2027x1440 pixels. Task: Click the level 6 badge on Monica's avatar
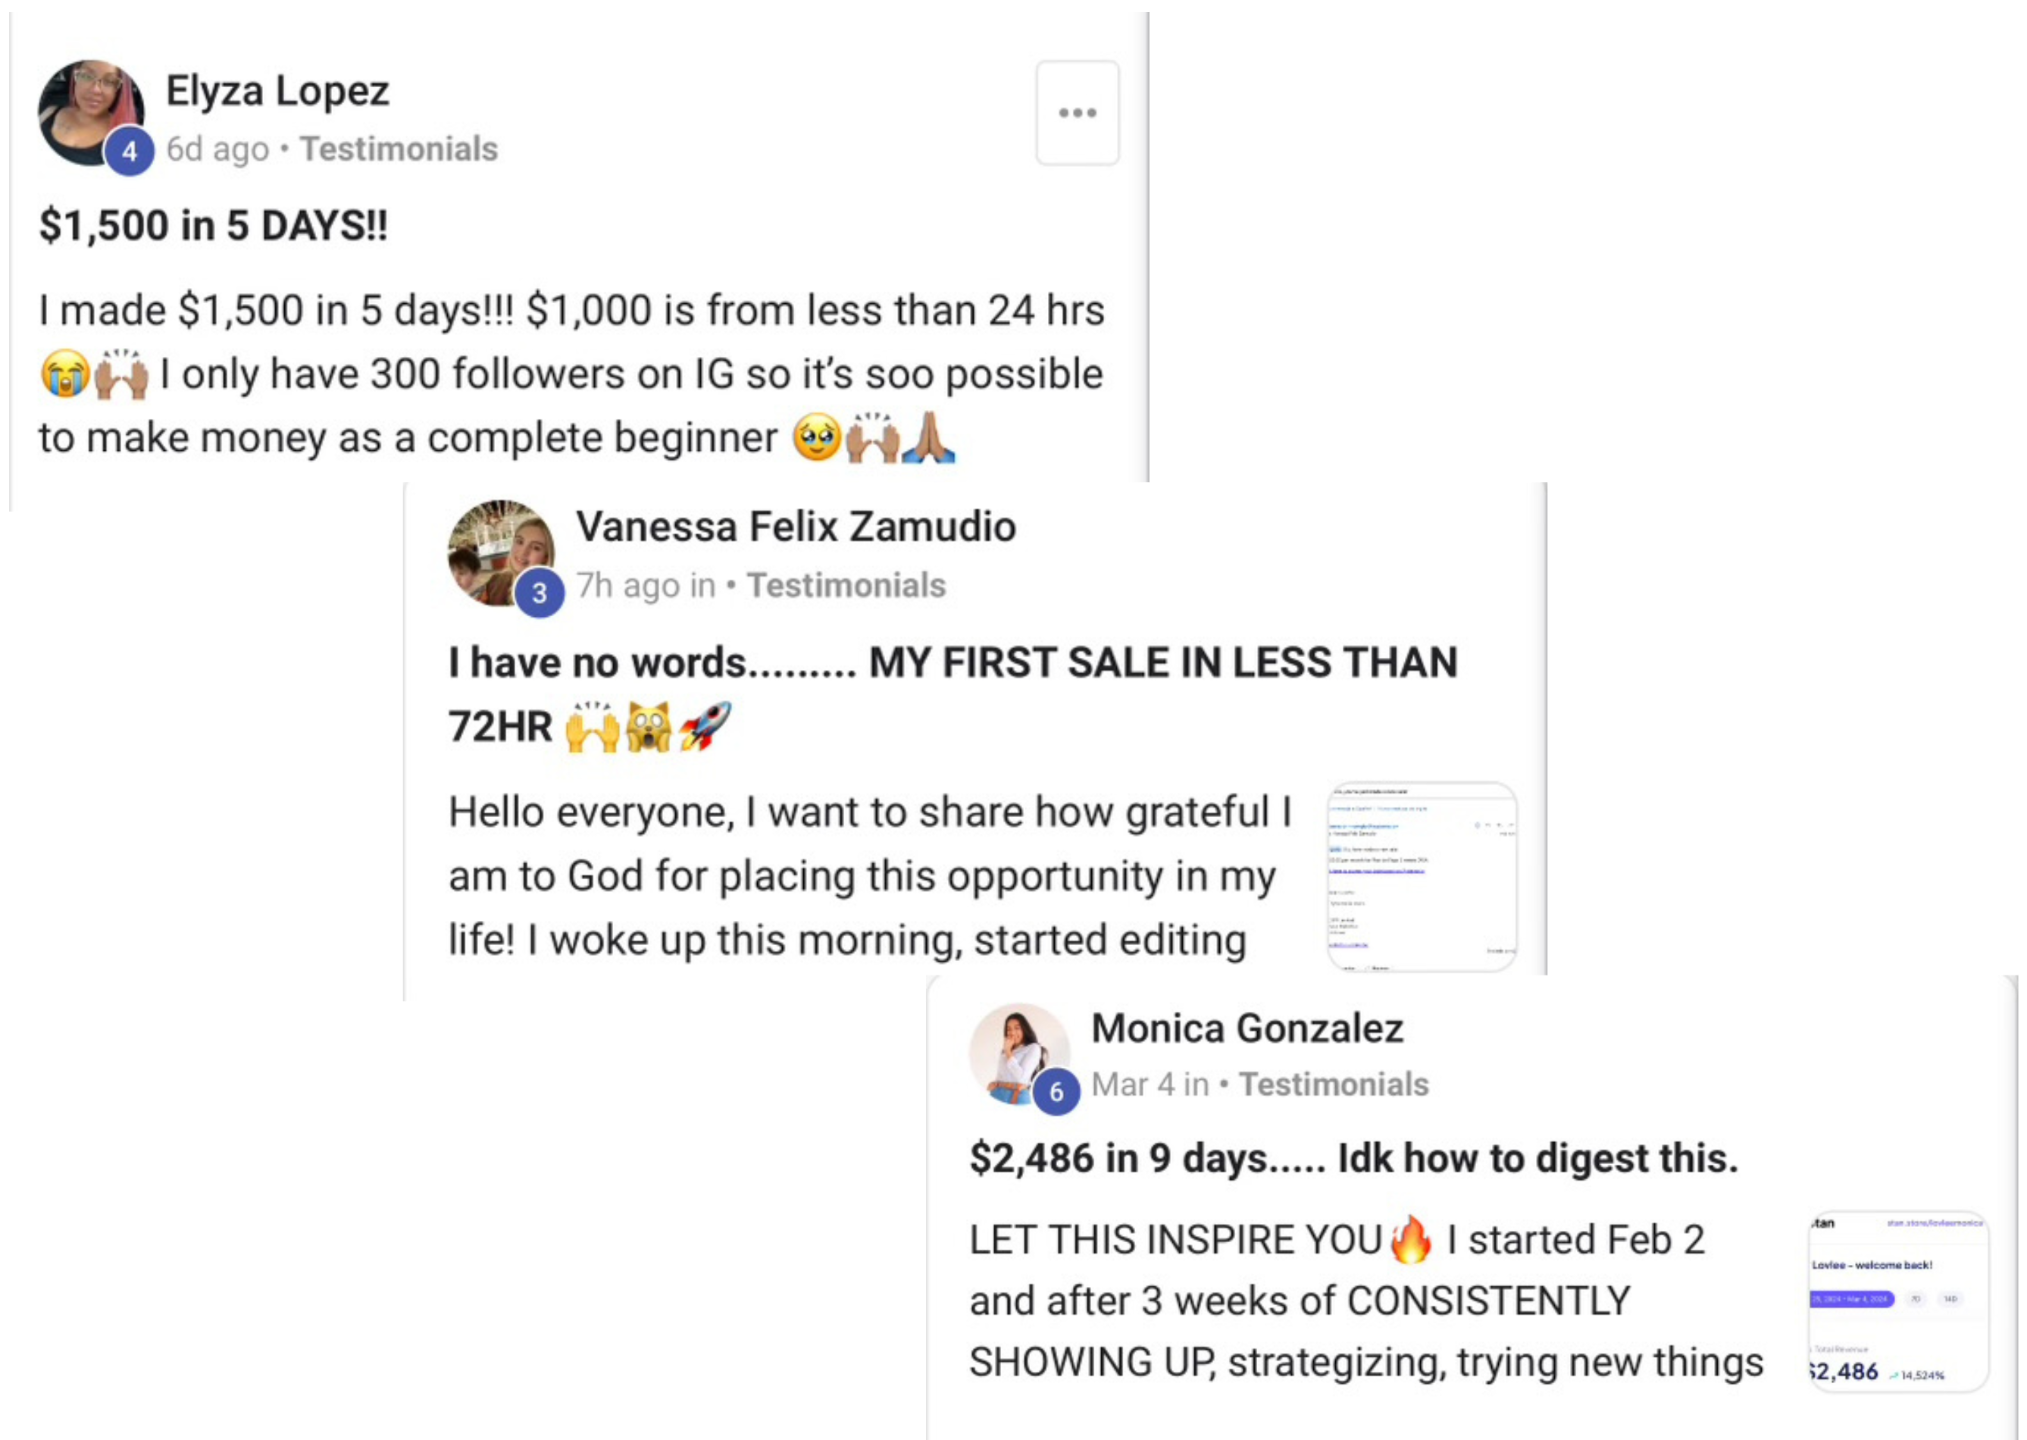pyautogui.click(x=1056, y=1092)
